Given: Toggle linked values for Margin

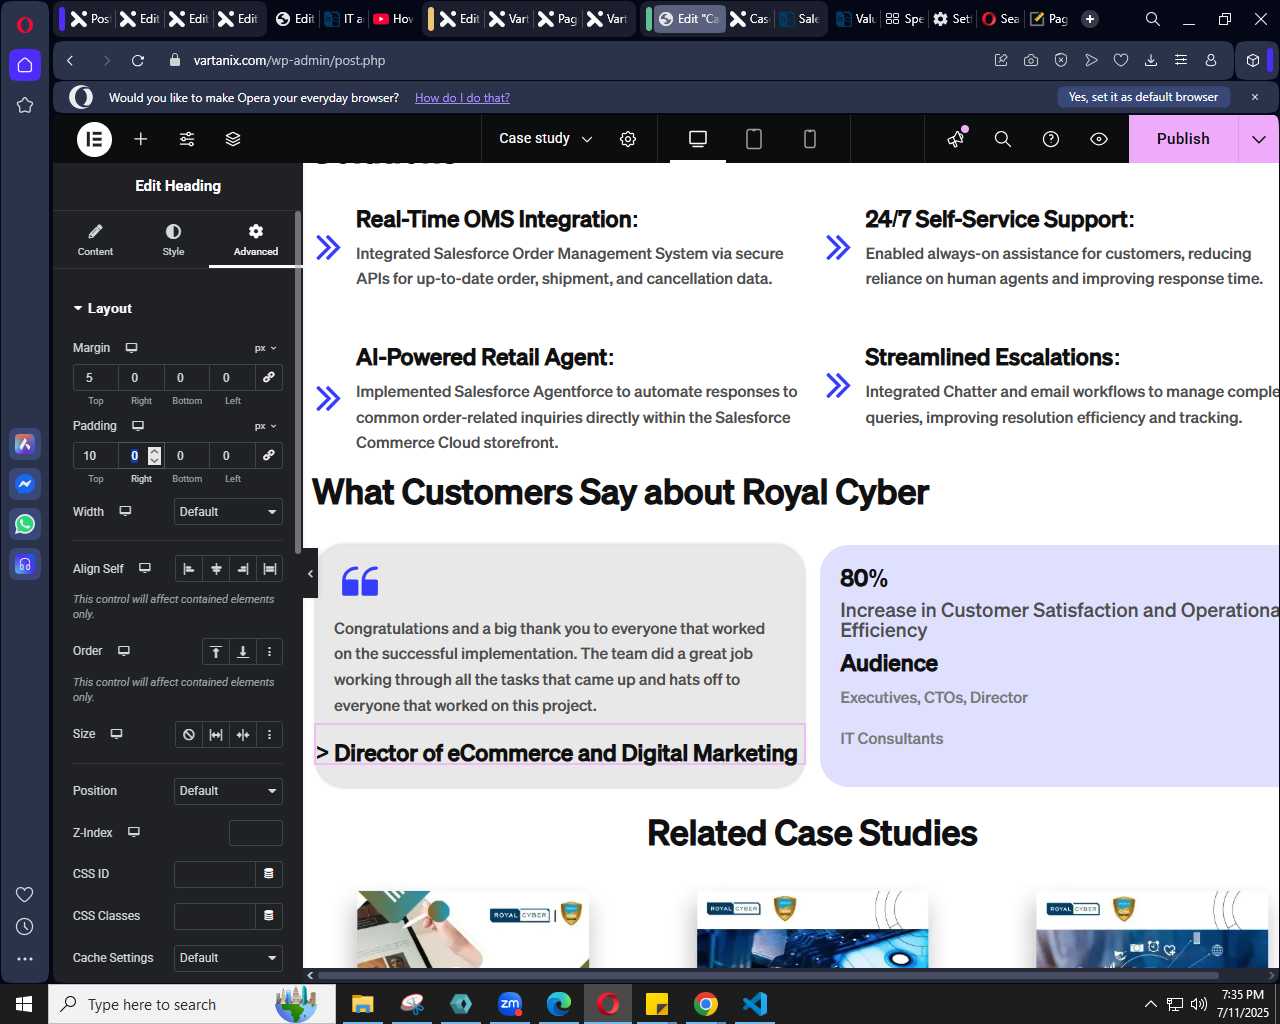Looking at the screenshot, I should coord(268,377).
